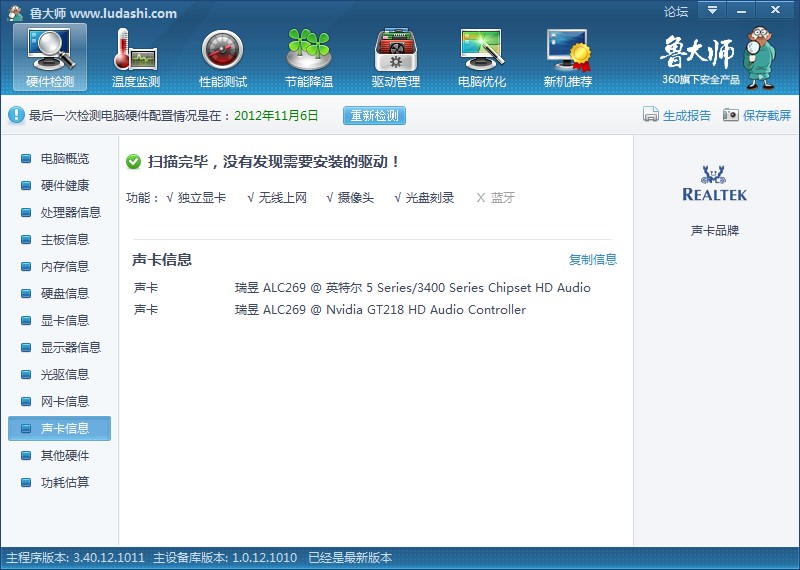Open the 性能测试 performance test
The width and height of the screenshot is (800, 570).
pos(222,57)
